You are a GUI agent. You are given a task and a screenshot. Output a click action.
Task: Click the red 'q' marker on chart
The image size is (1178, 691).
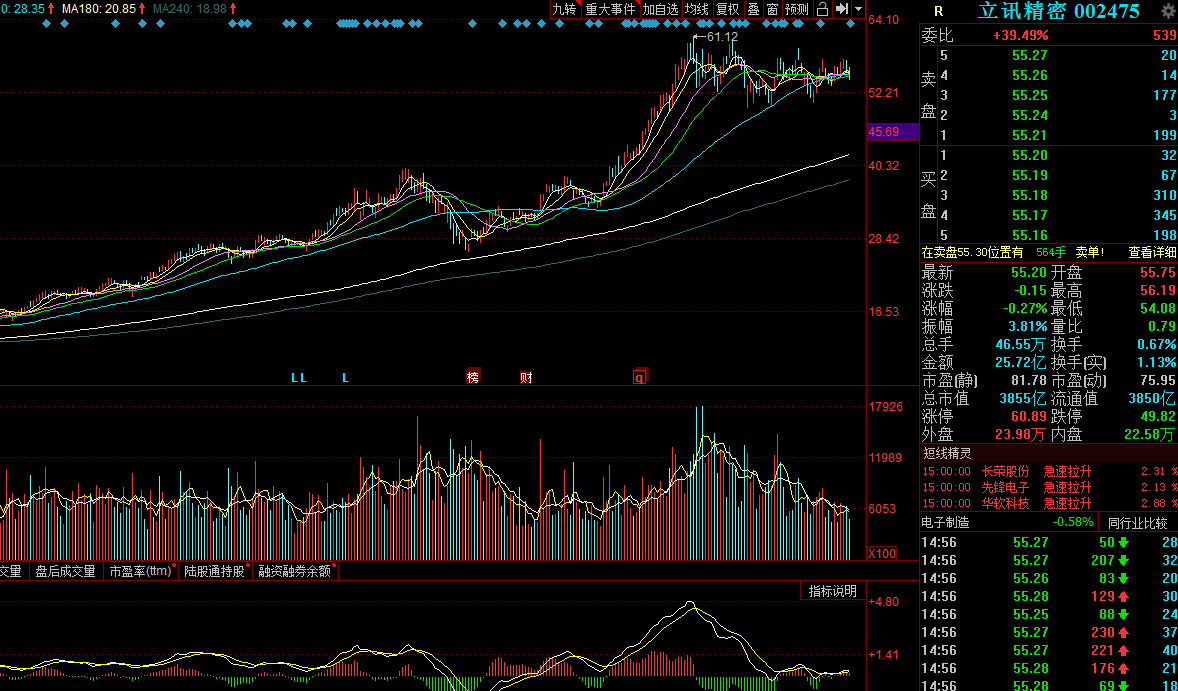[639, 377]
